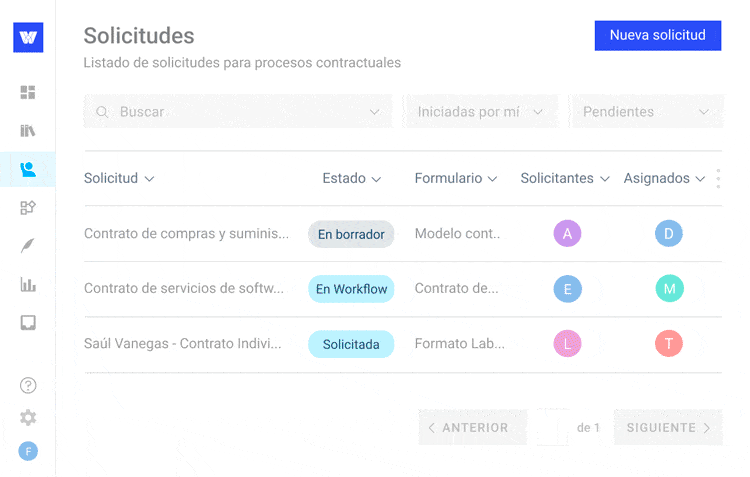Click asignado avatar D
The height and width of the screenshot is (477, 750).
coord(669,233)
